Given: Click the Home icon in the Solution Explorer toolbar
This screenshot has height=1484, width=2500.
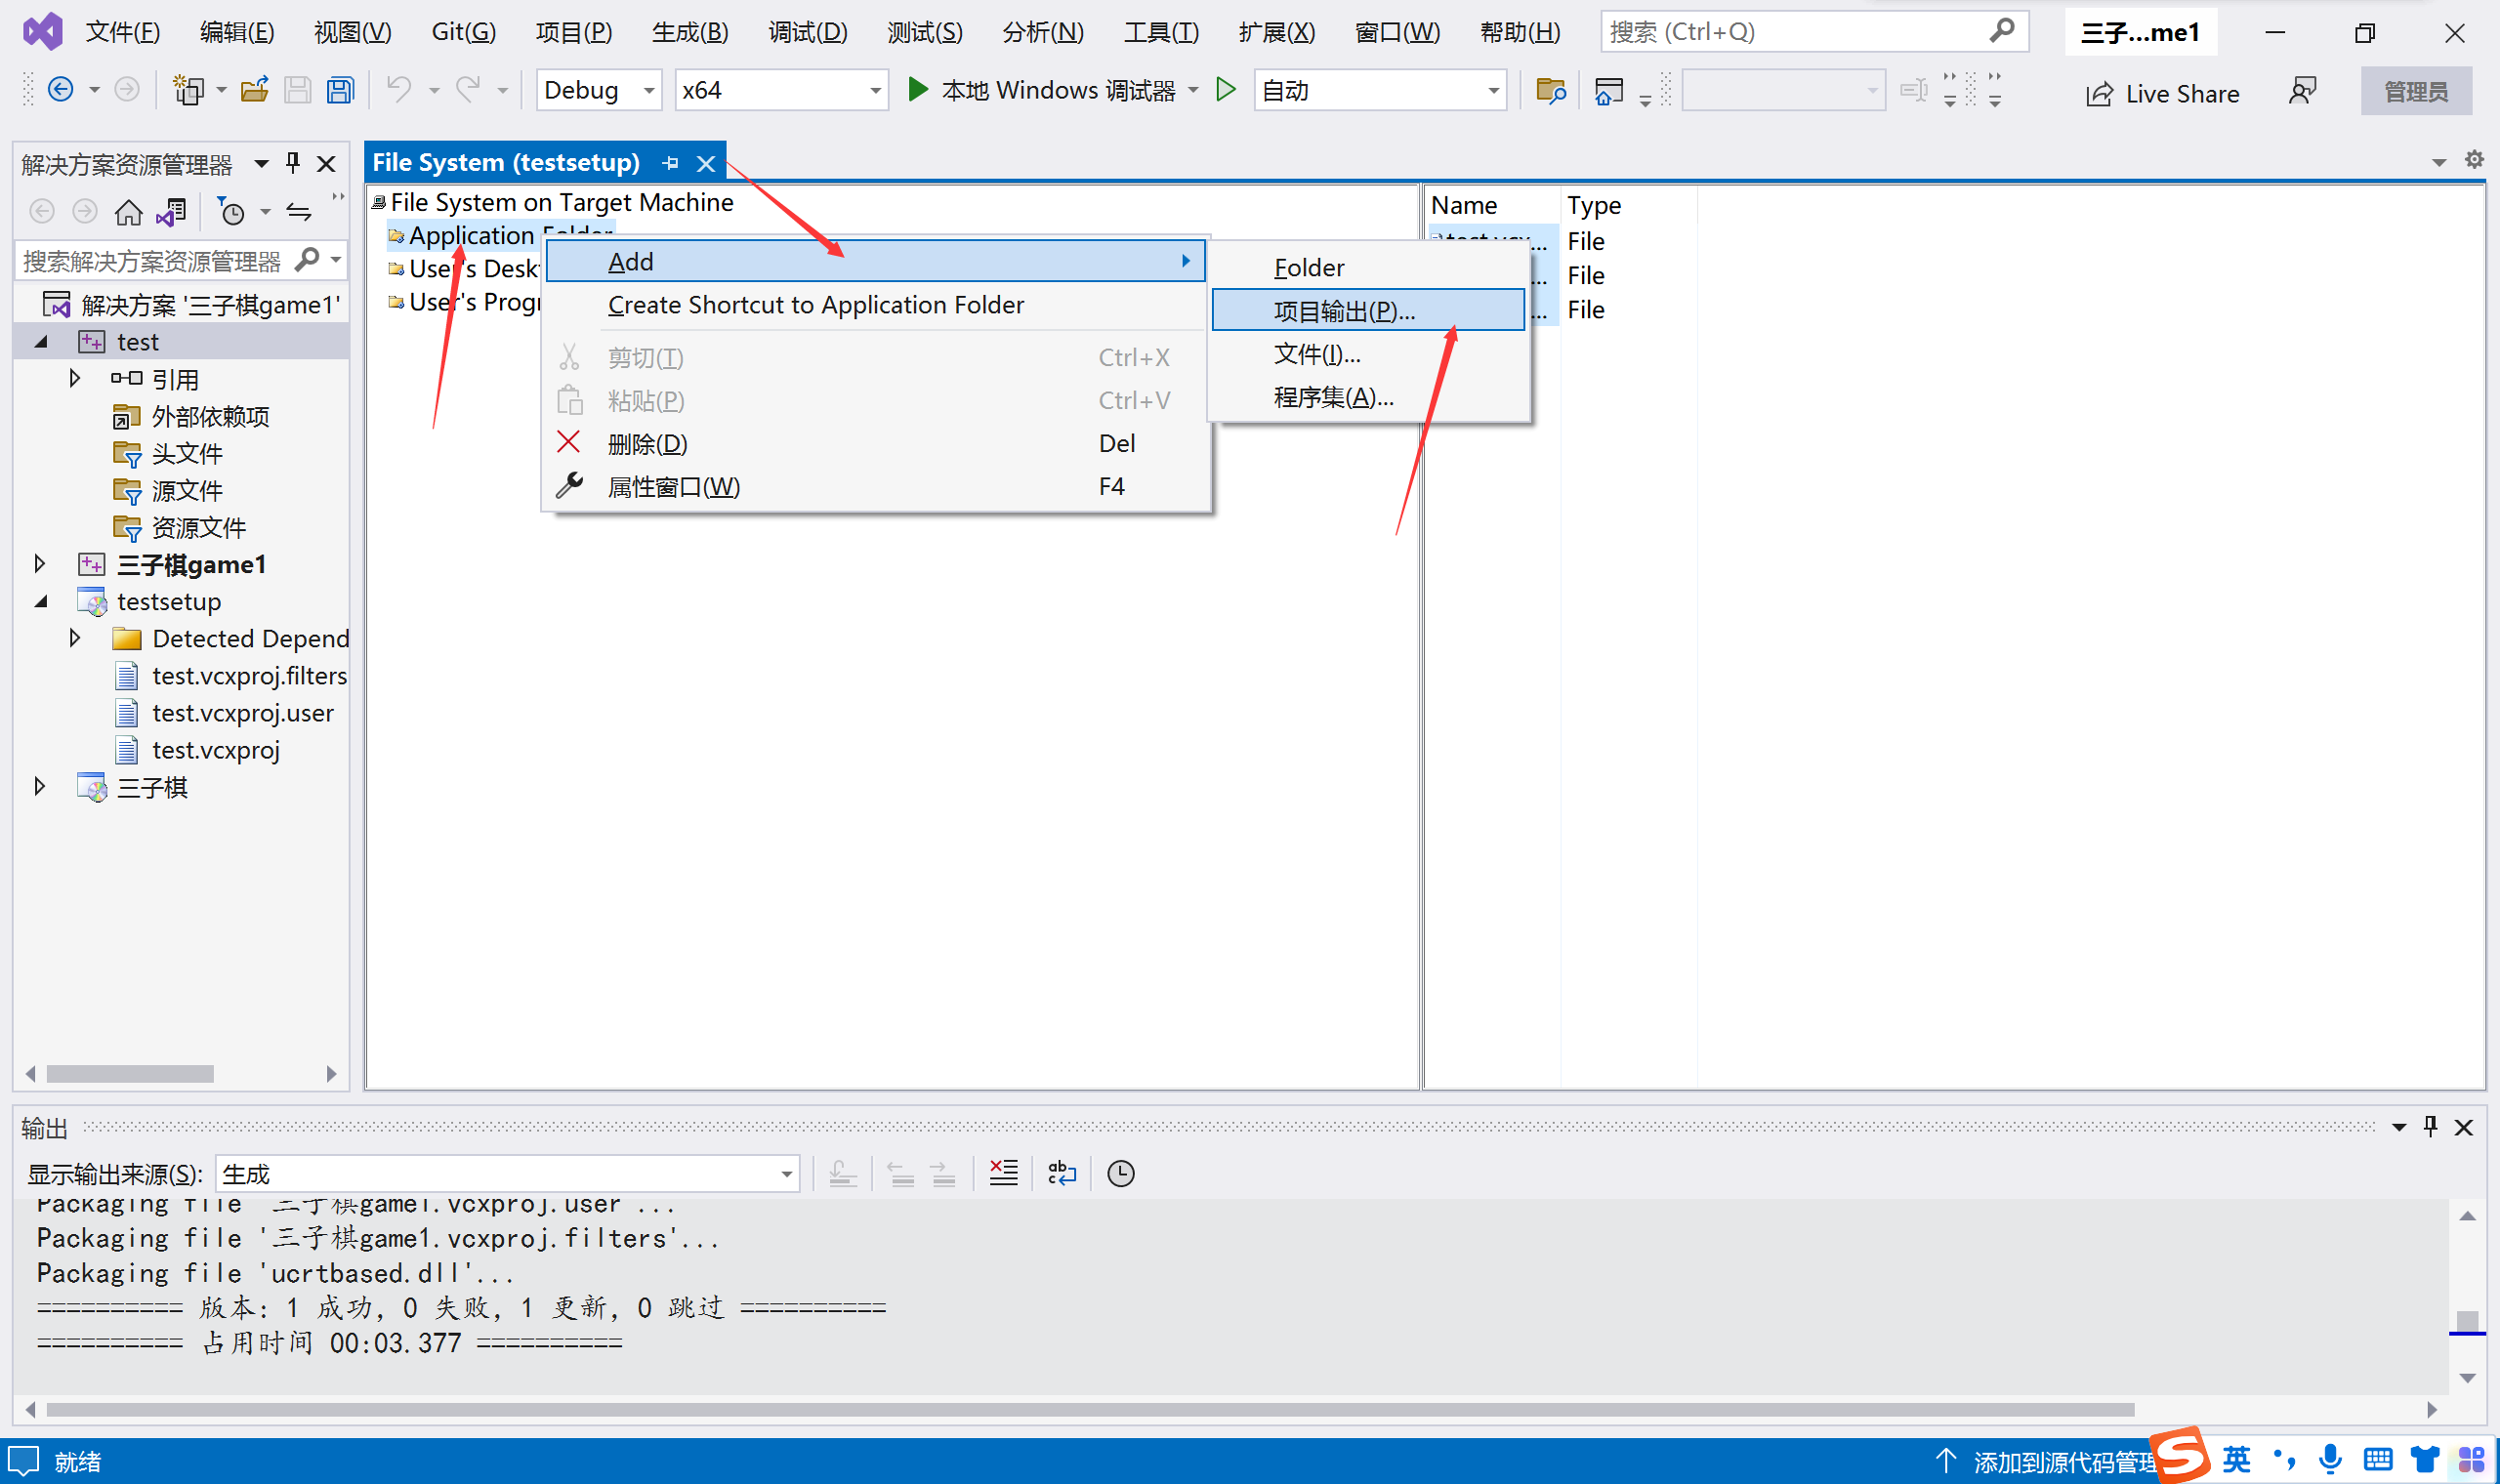Looking at the screenshot, I should pos(128,212).
